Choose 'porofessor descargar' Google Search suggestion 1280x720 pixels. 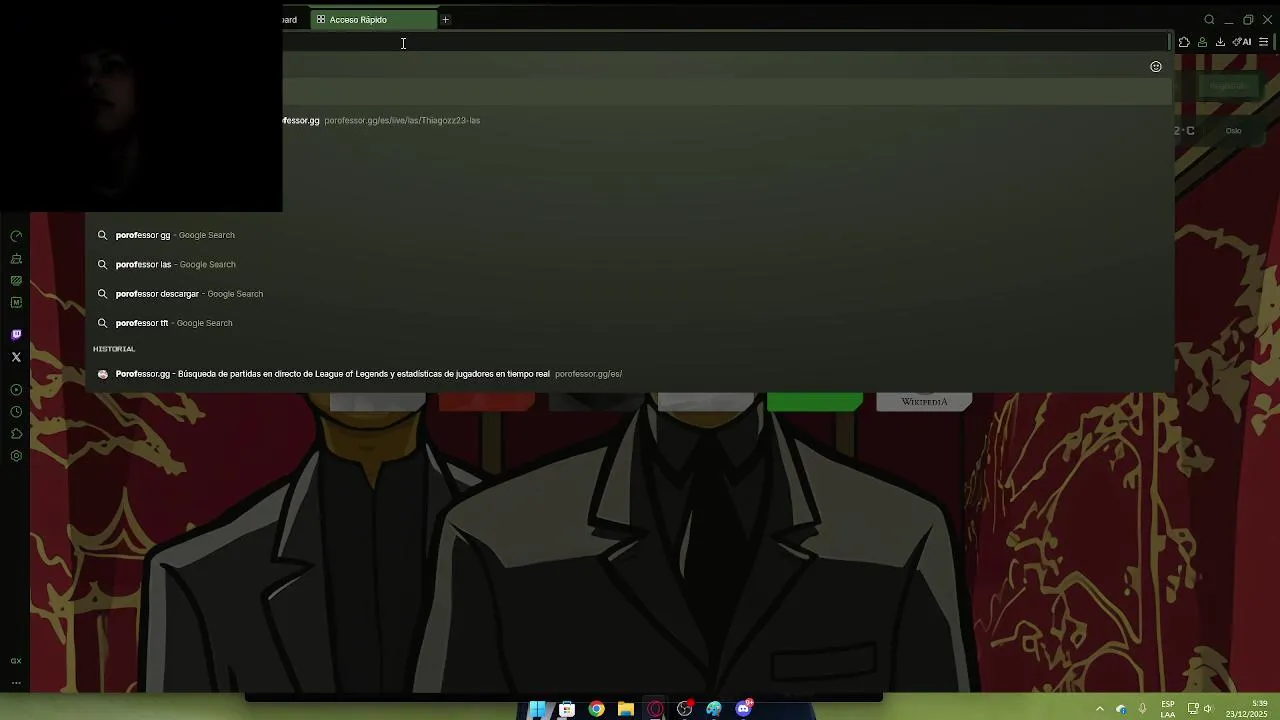[x=630, y=294]
